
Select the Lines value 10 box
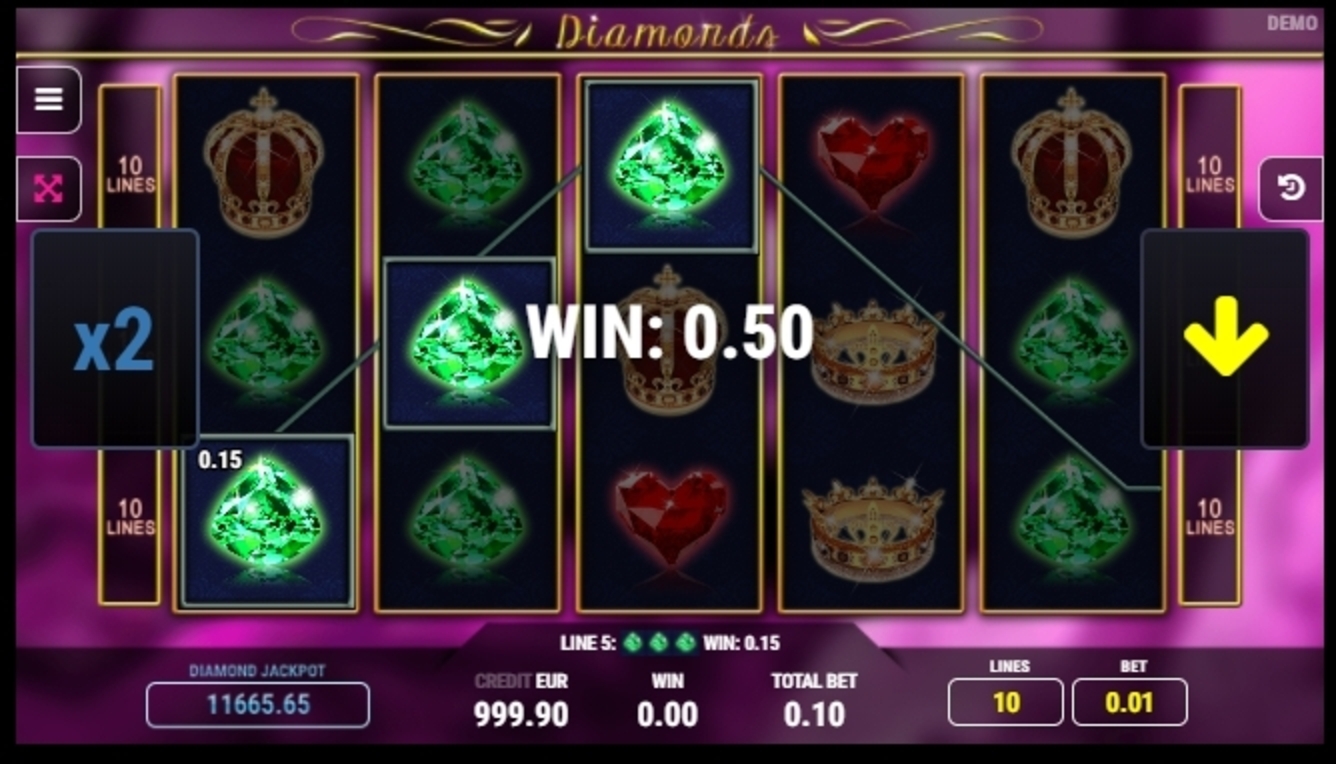pyautogui.click(x=1005, y=702)
